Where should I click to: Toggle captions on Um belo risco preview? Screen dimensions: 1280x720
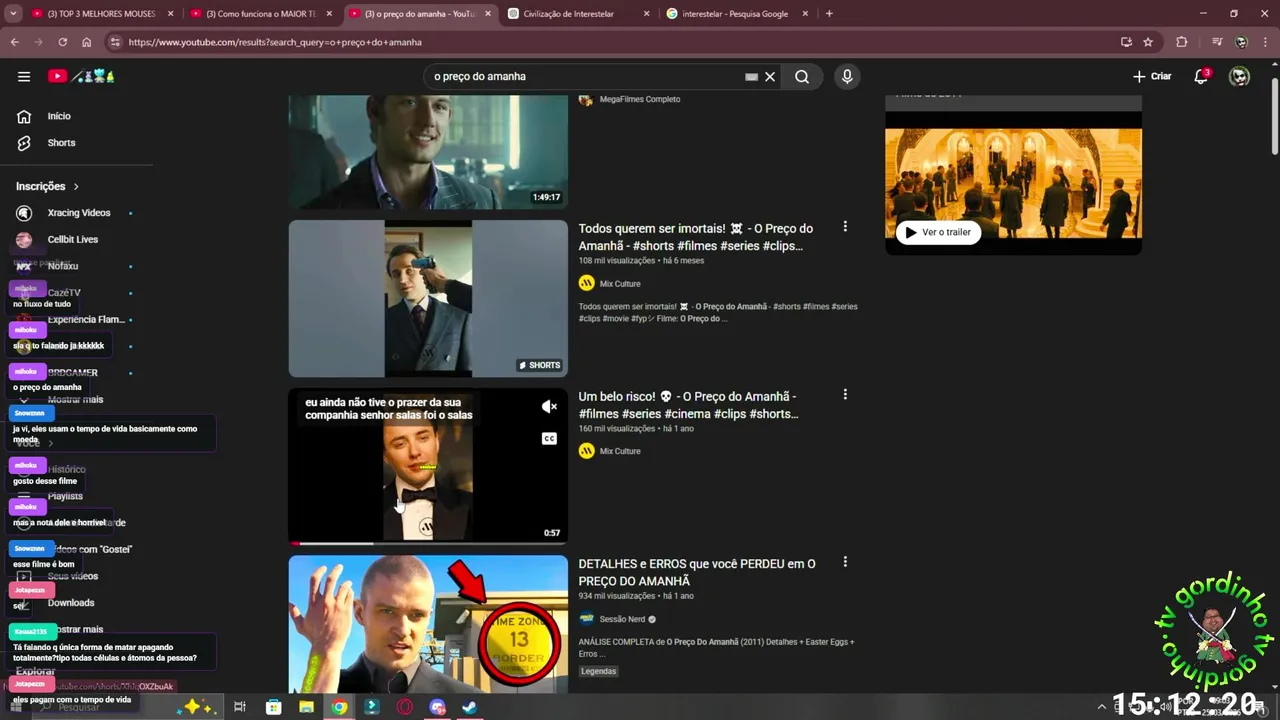[x=549, y=439]
